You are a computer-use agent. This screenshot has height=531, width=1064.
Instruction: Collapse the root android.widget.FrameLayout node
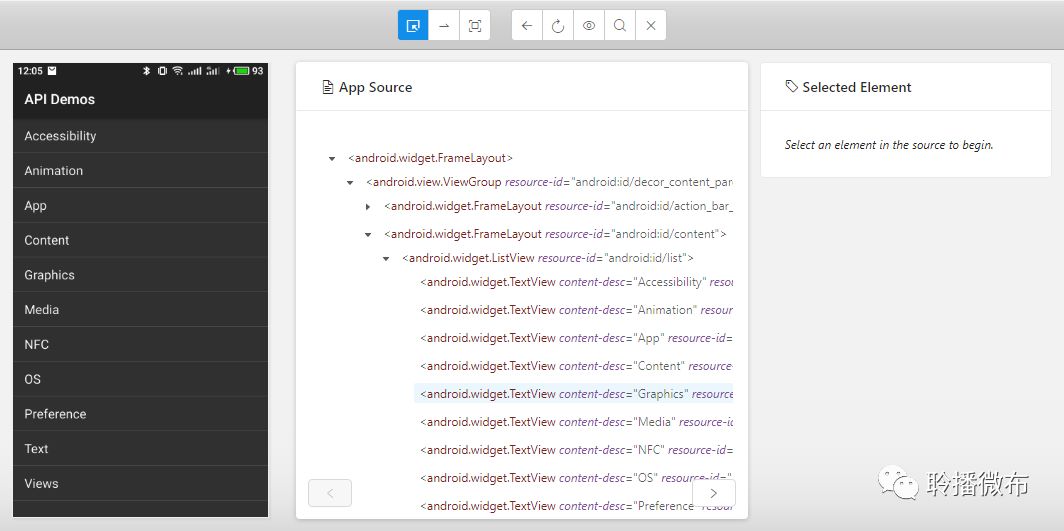(x=332, y=159)
